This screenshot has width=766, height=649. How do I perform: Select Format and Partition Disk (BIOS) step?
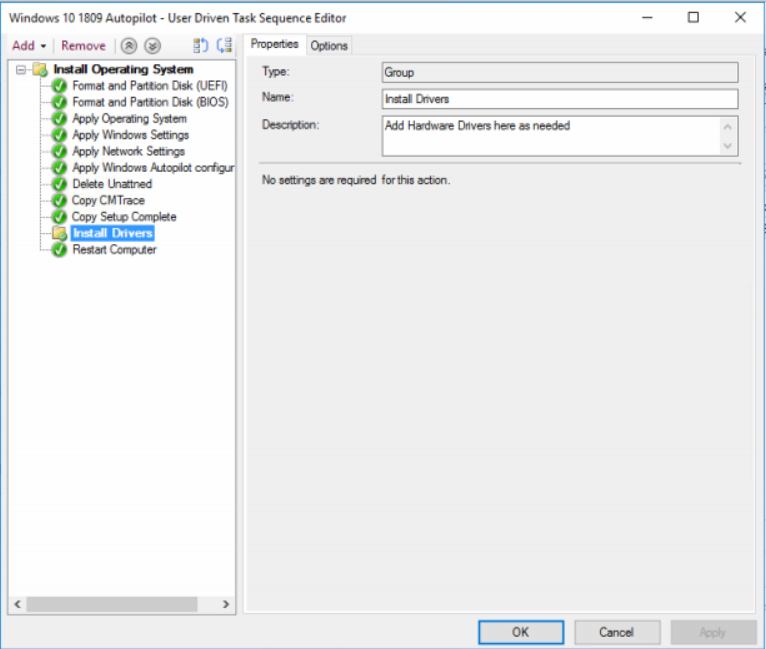pyautogui.click(x=150, y=102)
